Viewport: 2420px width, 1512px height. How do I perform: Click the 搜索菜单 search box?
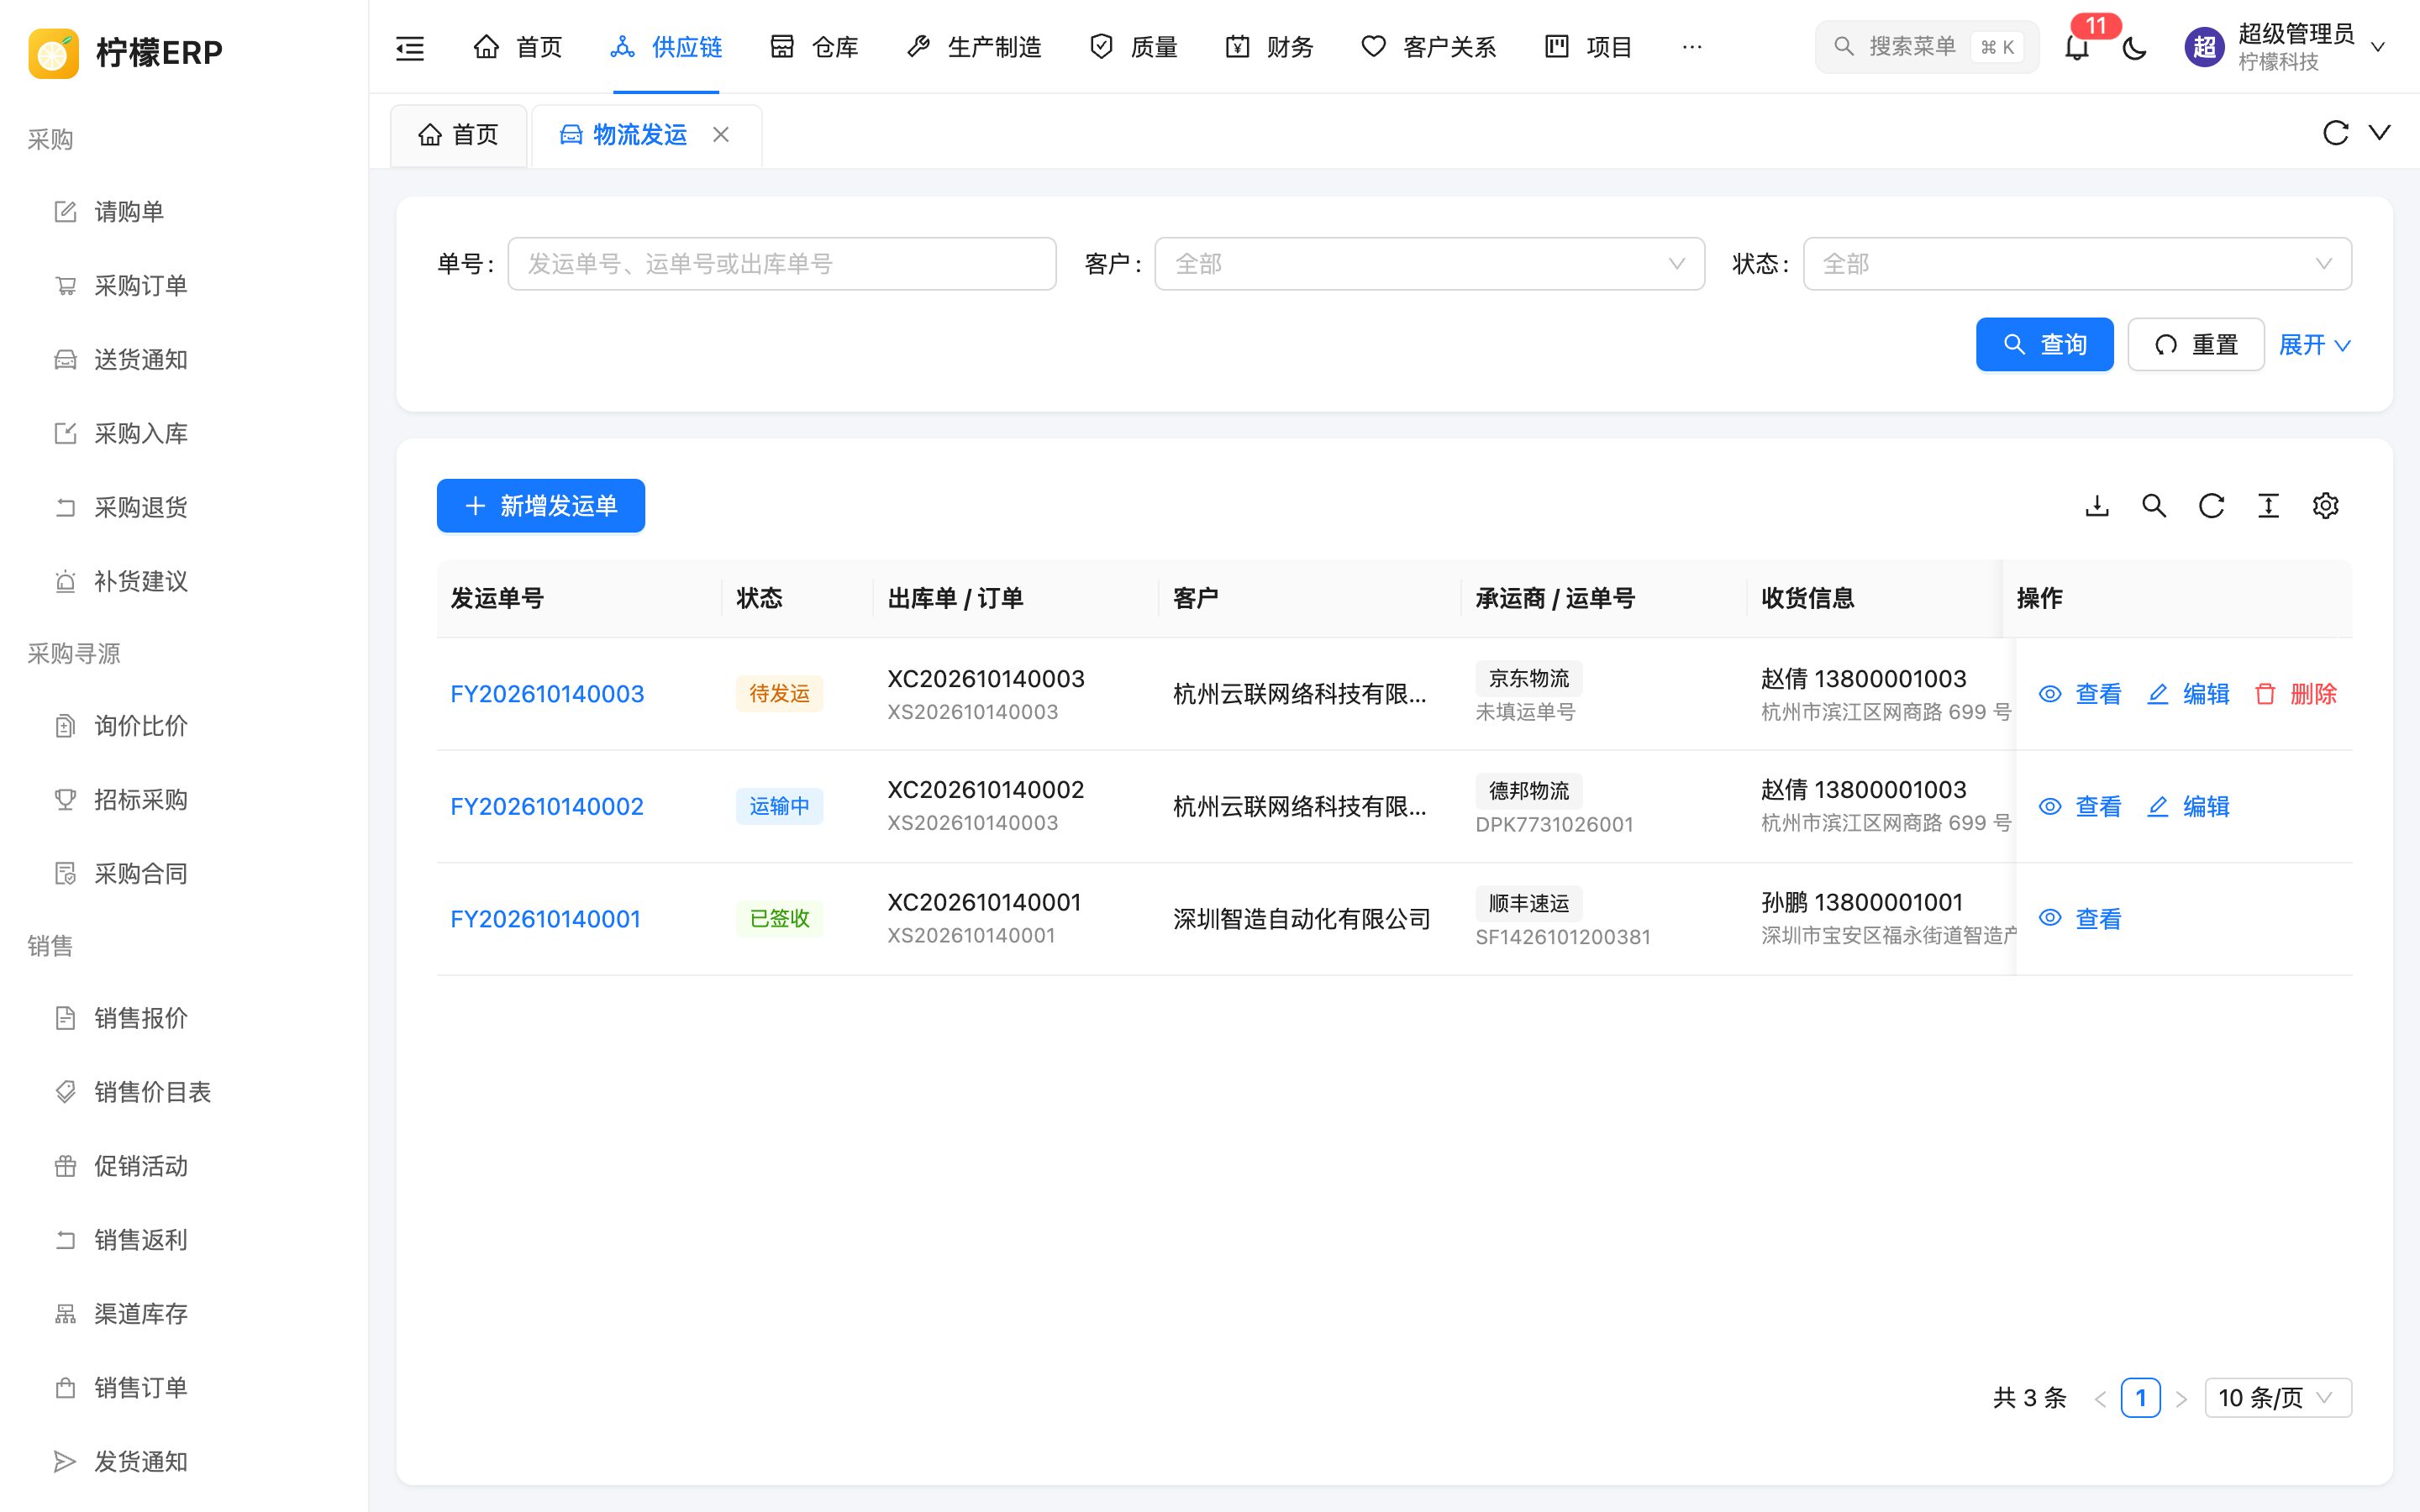(x=1926, y=47)
